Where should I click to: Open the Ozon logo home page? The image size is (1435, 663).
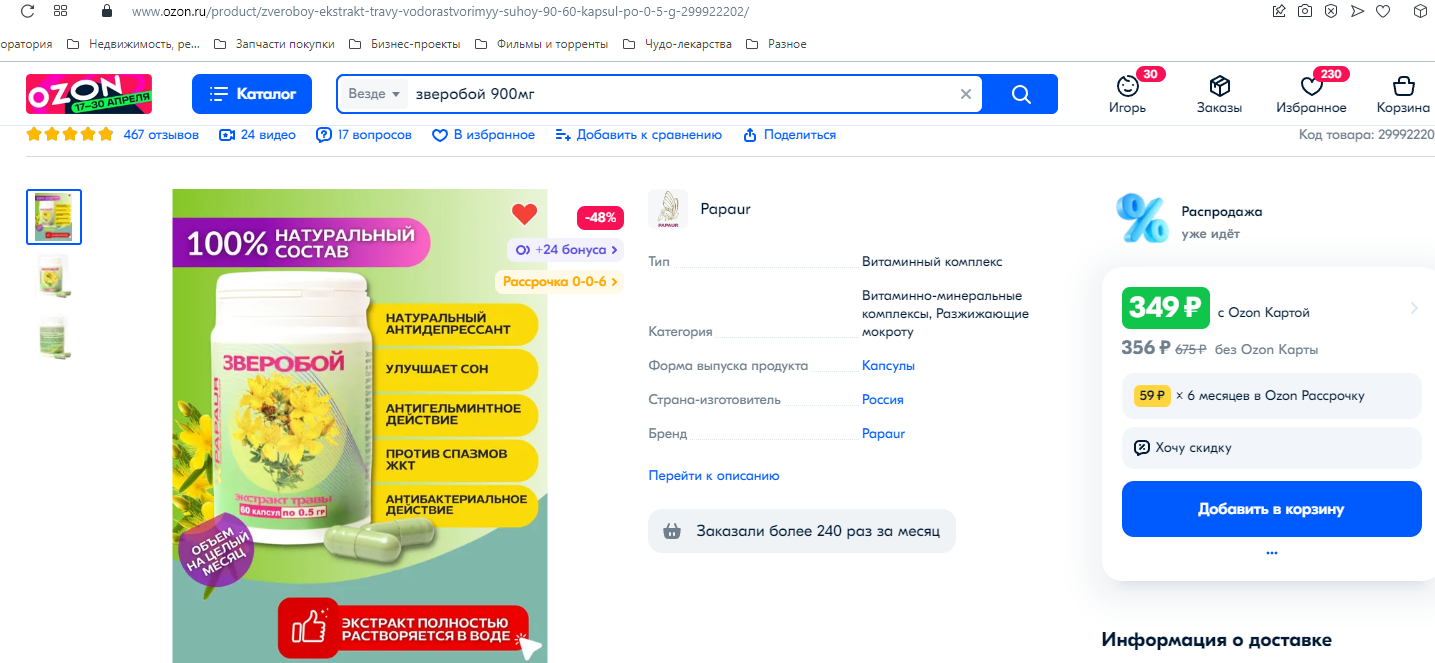pyautogui.click(x=89, y=94)
